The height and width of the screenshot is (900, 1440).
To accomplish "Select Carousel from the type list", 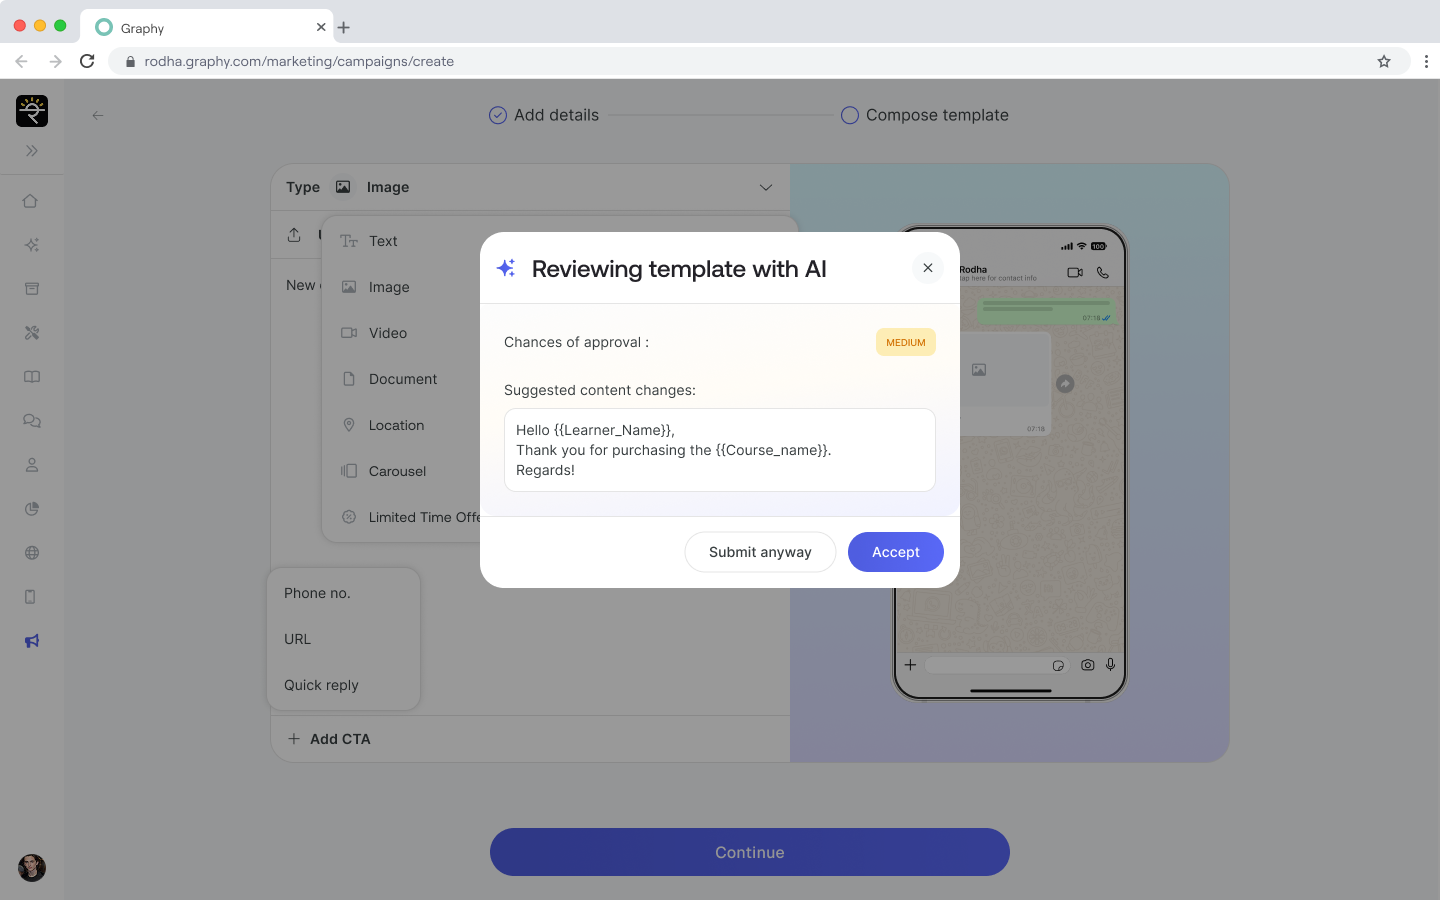I will (x=397, y=471).
